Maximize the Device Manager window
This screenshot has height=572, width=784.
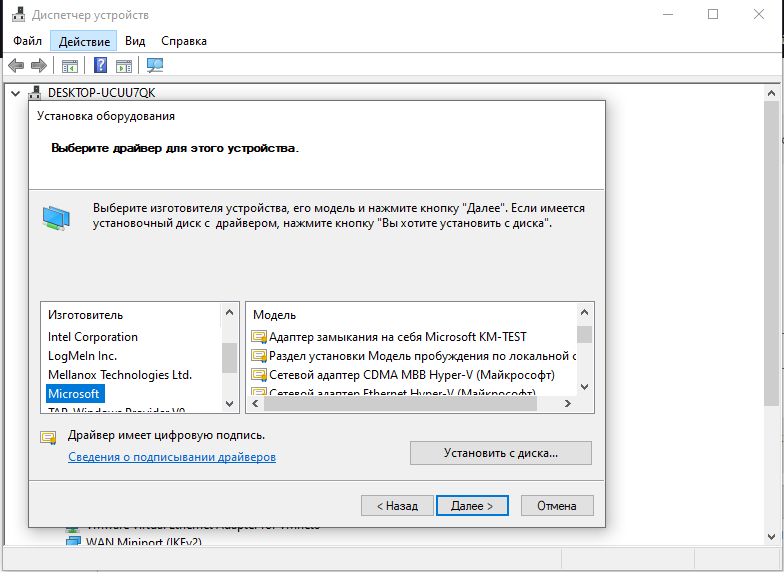(713, 14)
